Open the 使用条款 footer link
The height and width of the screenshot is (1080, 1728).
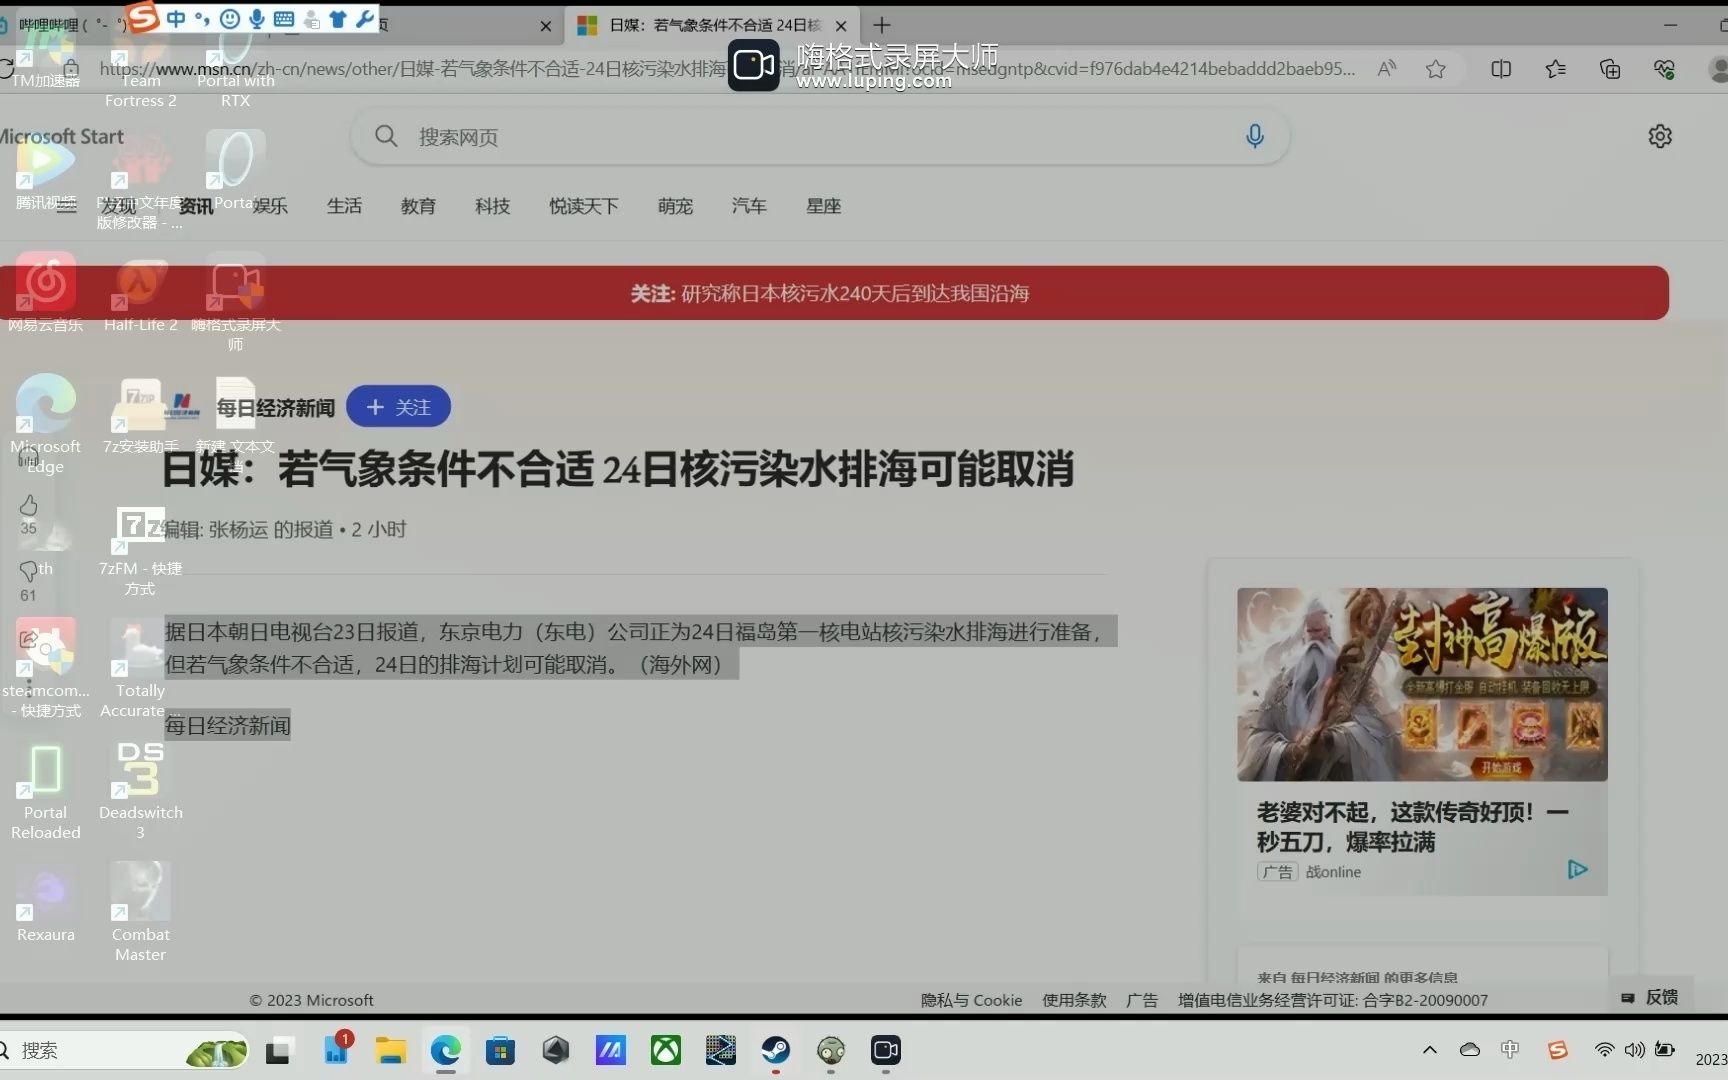click(1074, 1000)
